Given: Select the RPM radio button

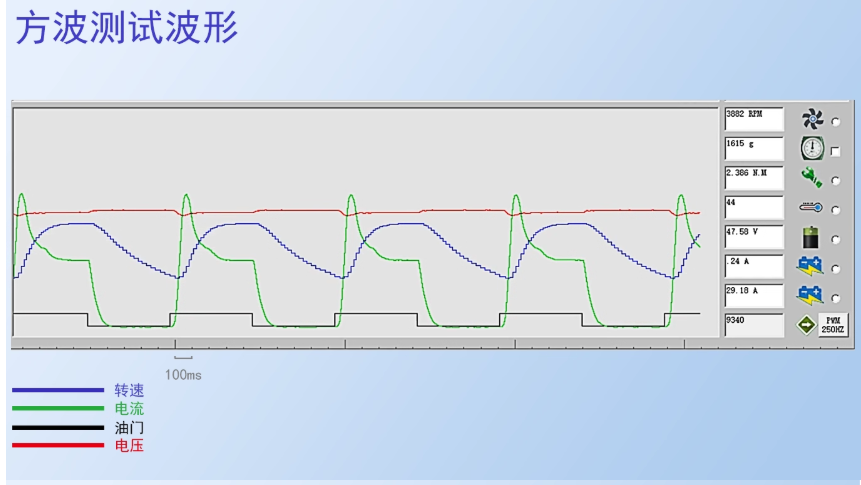Looking at the screenshot, I should pyautogui.click(x=836, y=122).
